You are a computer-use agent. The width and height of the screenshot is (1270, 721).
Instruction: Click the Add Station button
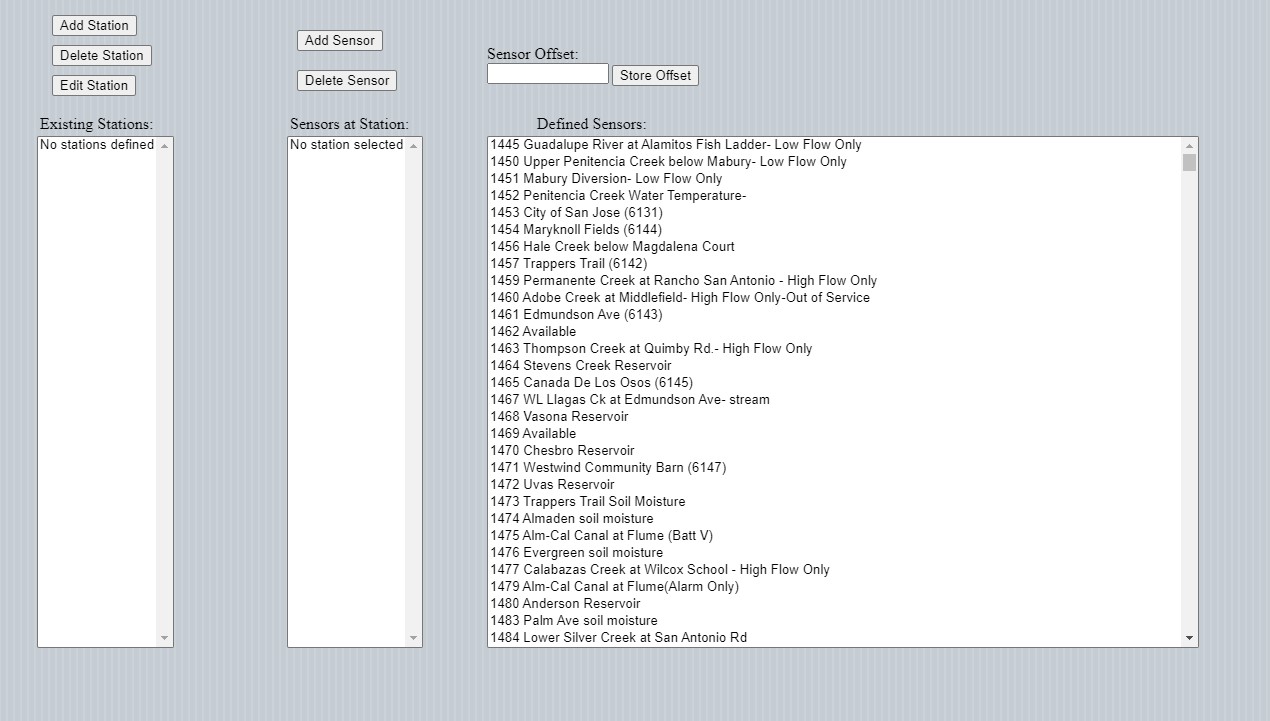coord(94,25)
